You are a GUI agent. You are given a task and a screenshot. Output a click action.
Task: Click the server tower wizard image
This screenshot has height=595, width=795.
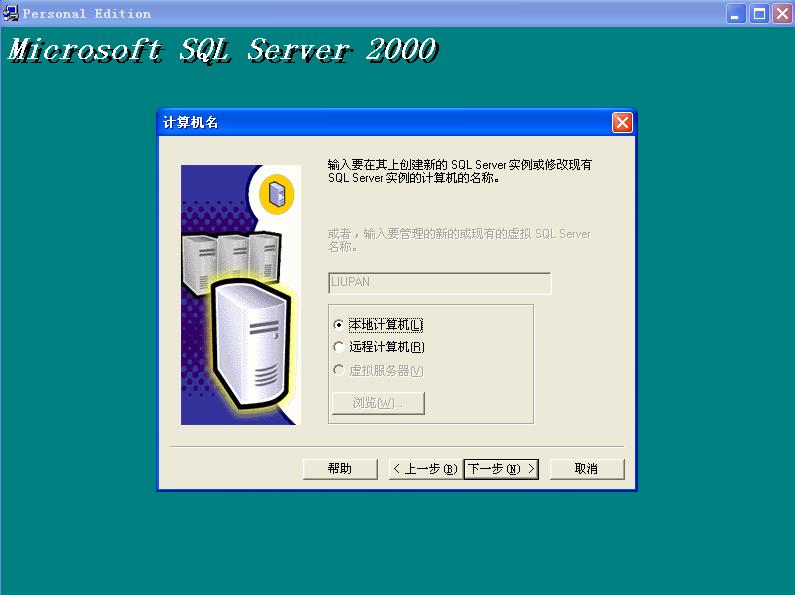tap(241, 295)
